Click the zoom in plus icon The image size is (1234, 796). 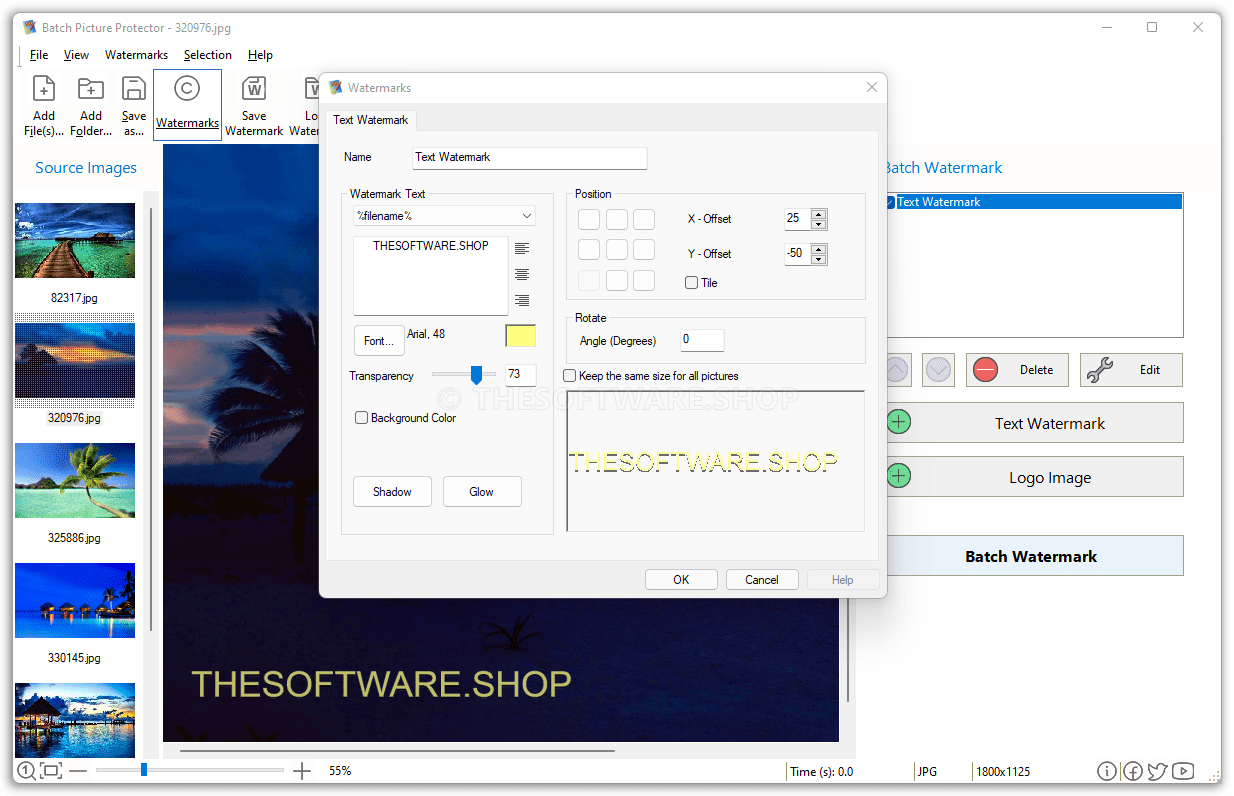[302, 771]
